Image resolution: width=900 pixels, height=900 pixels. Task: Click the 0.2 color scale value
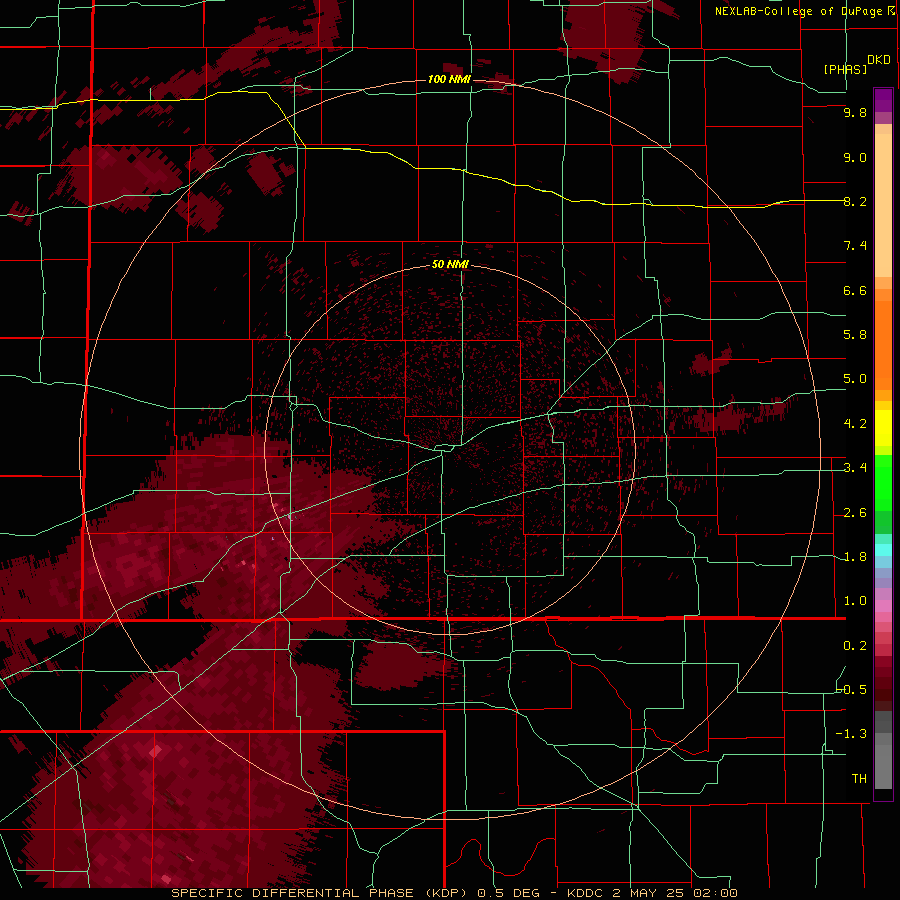point(855,646)
